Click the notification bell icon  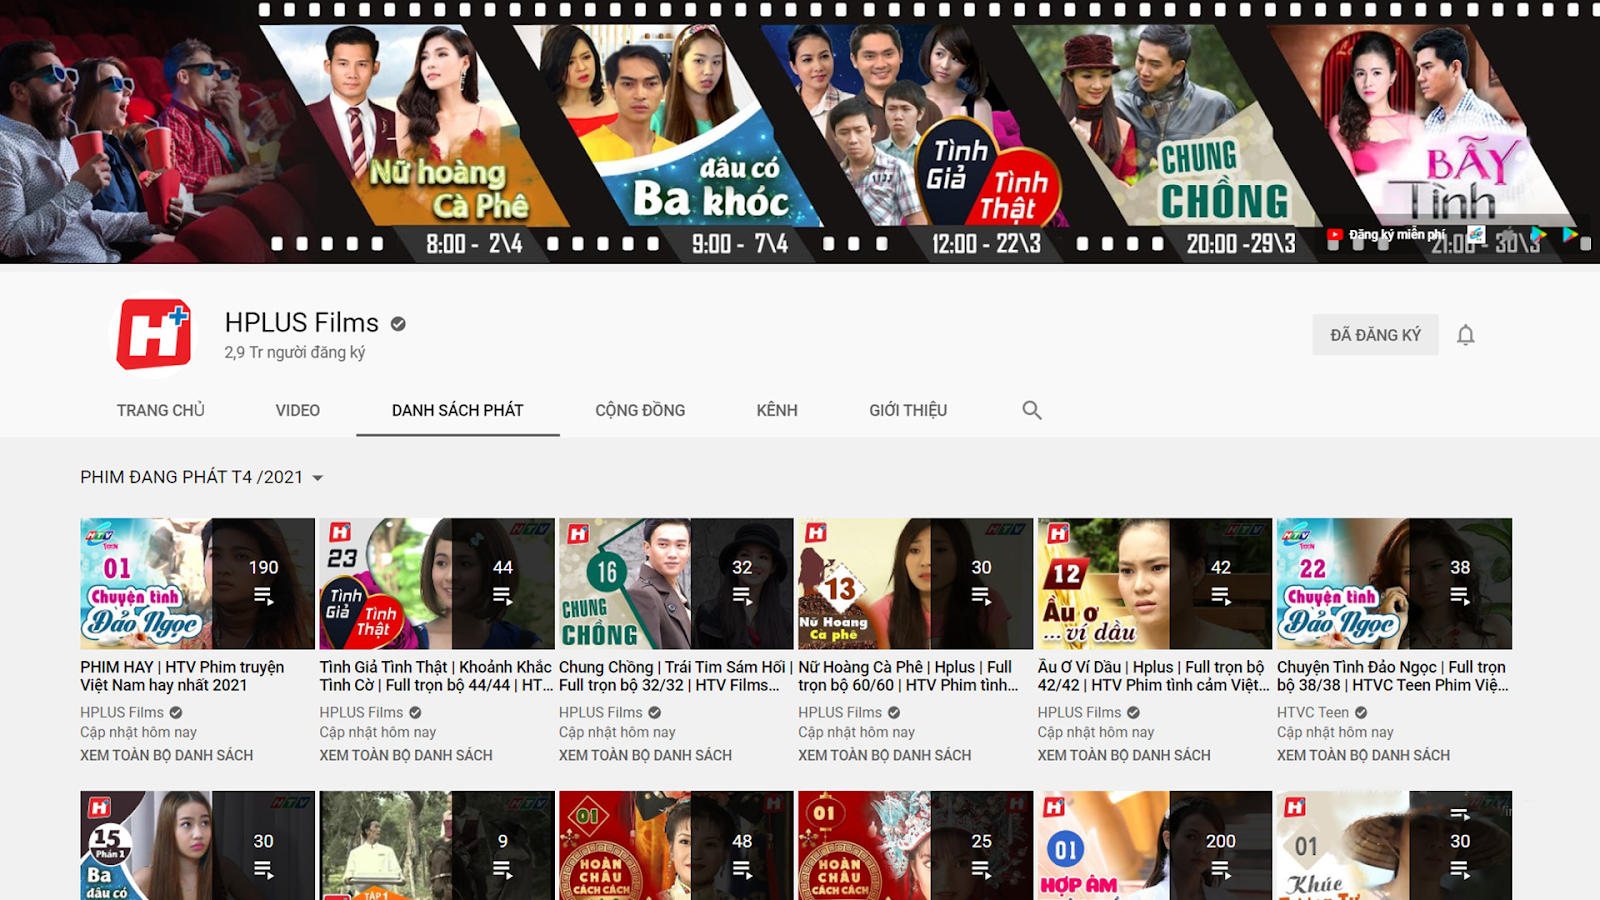(1465, 335)
